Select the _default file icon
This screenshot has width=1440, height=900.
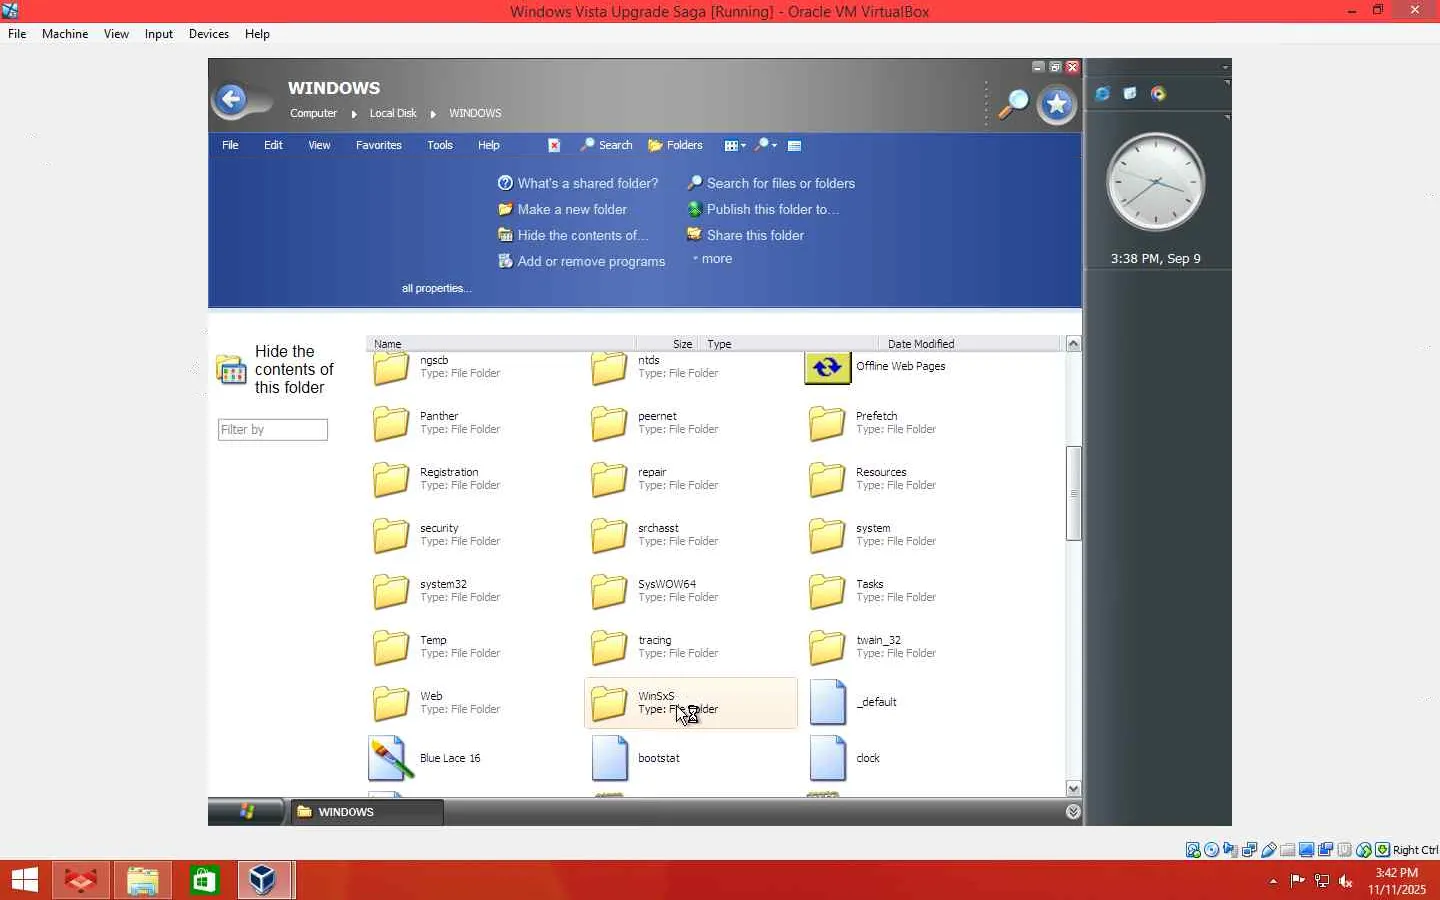point(827,703)
